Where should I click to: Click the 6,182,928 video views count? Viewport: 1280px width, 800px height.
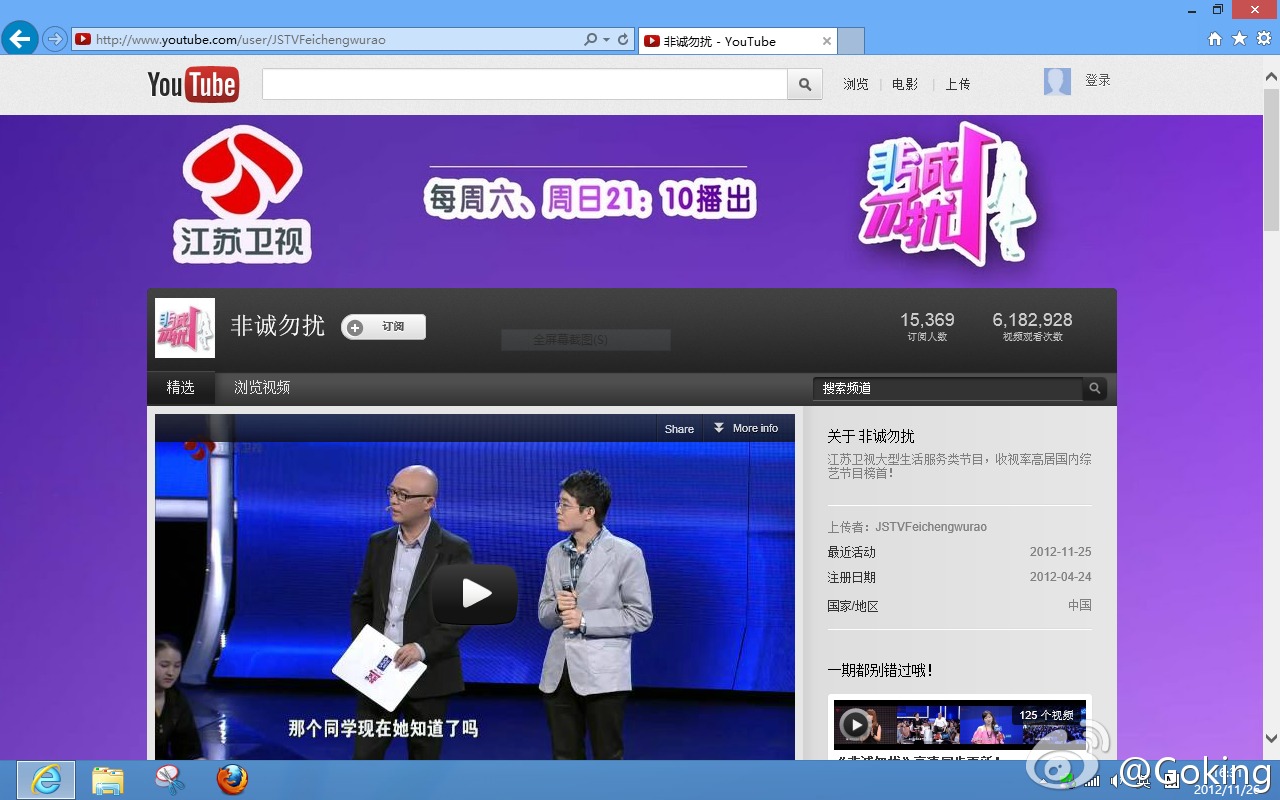click(1032, 320)
